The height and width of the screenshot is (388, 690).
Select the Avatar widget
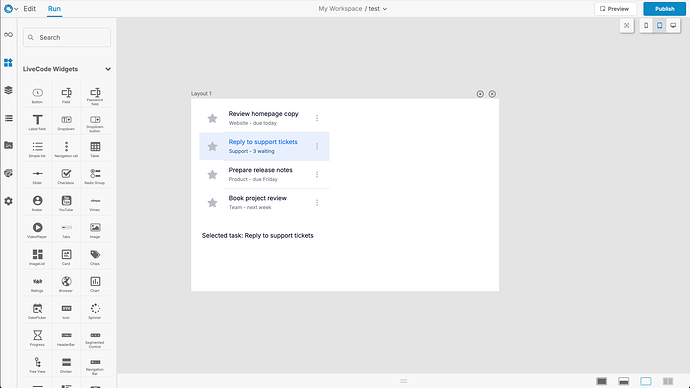(37, 203)
